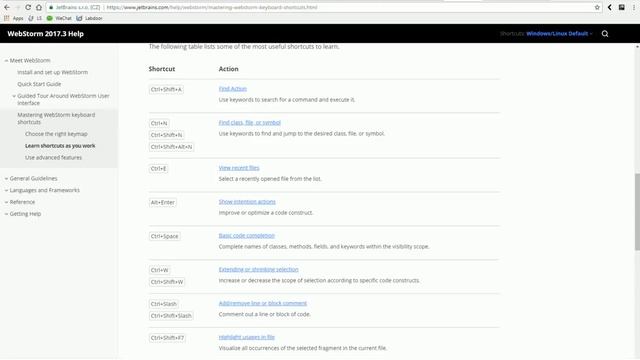
Task: Click the Ctrl+Shift+W shortcut key
Action: click(167, 282)
